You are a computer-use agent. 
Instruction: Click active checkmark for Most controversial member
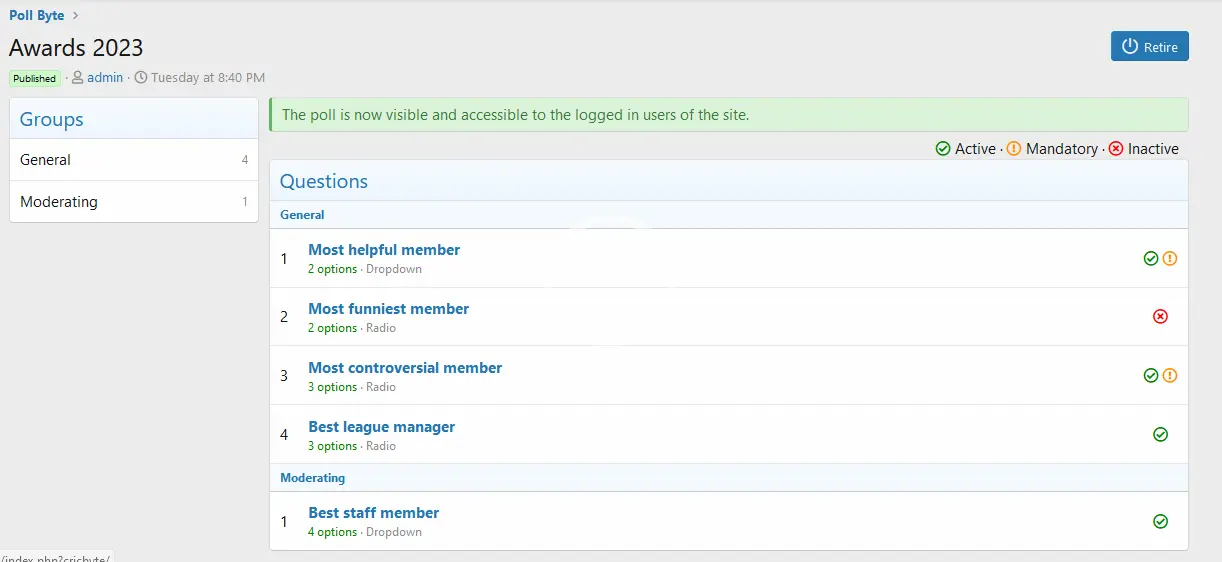[1151, 376]
